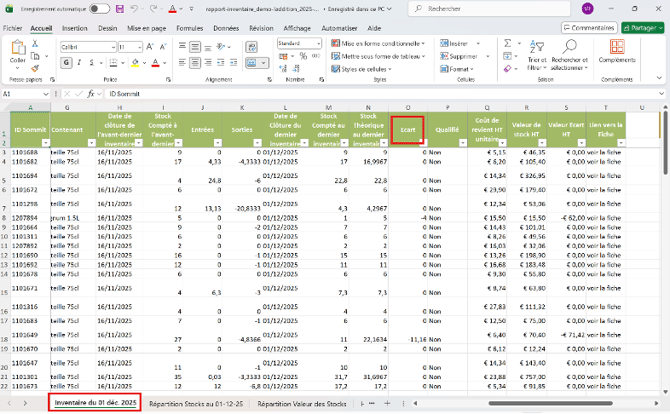Switch to Répartition Stocks au 01-12-25 sheet
This screenshot has height=414, width=670.
tap(196, 402)
